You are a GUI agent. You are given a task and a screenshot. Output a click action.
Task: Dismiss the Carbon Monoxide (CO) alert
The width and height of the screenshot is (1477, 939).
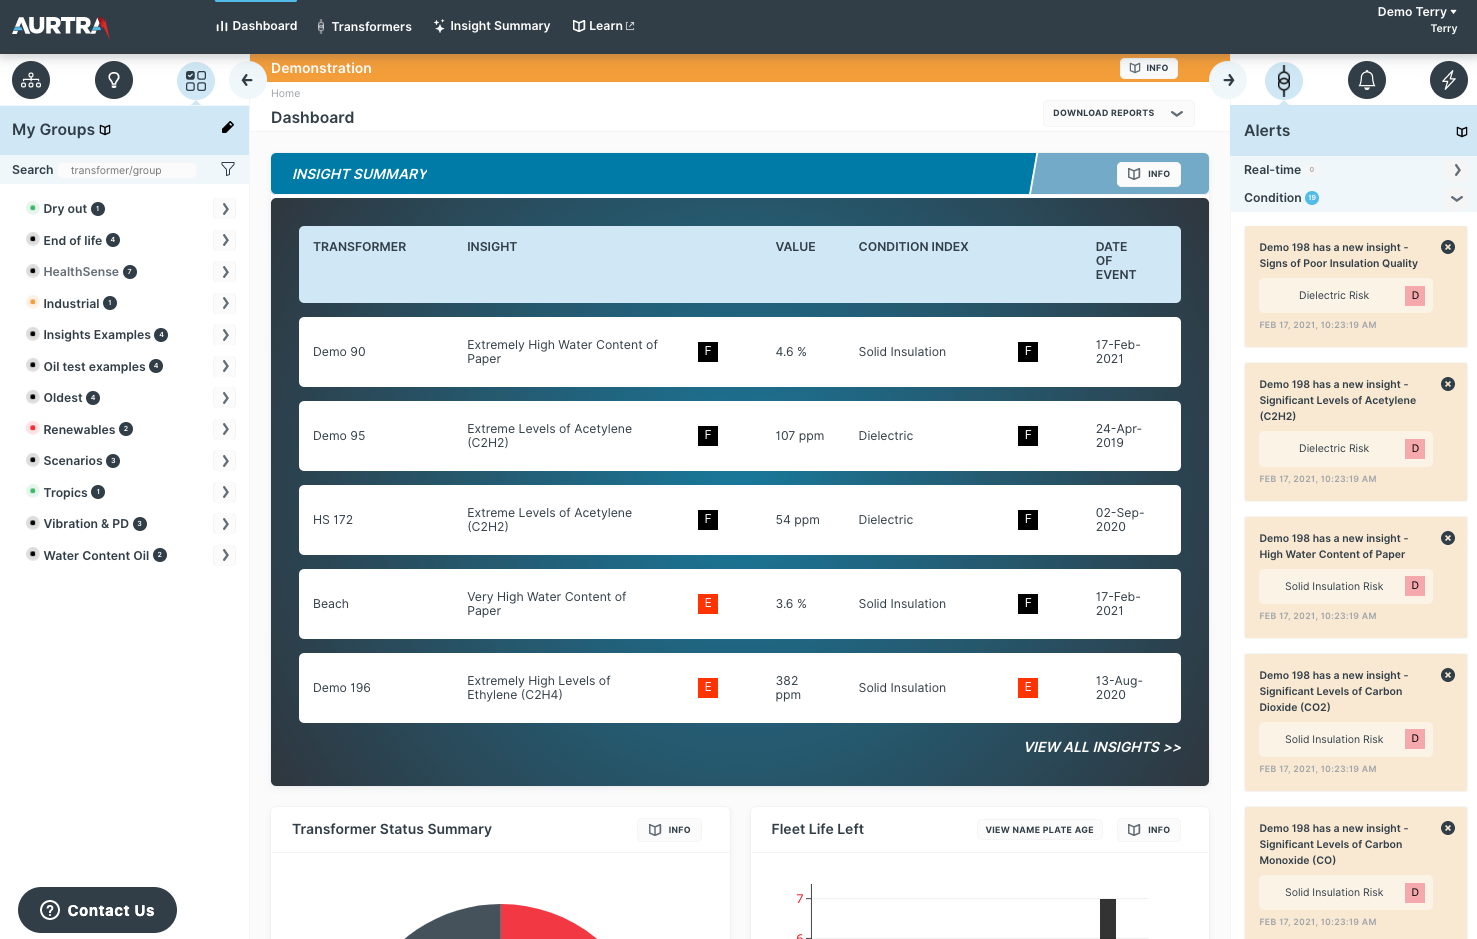(x=1448, y=828)
